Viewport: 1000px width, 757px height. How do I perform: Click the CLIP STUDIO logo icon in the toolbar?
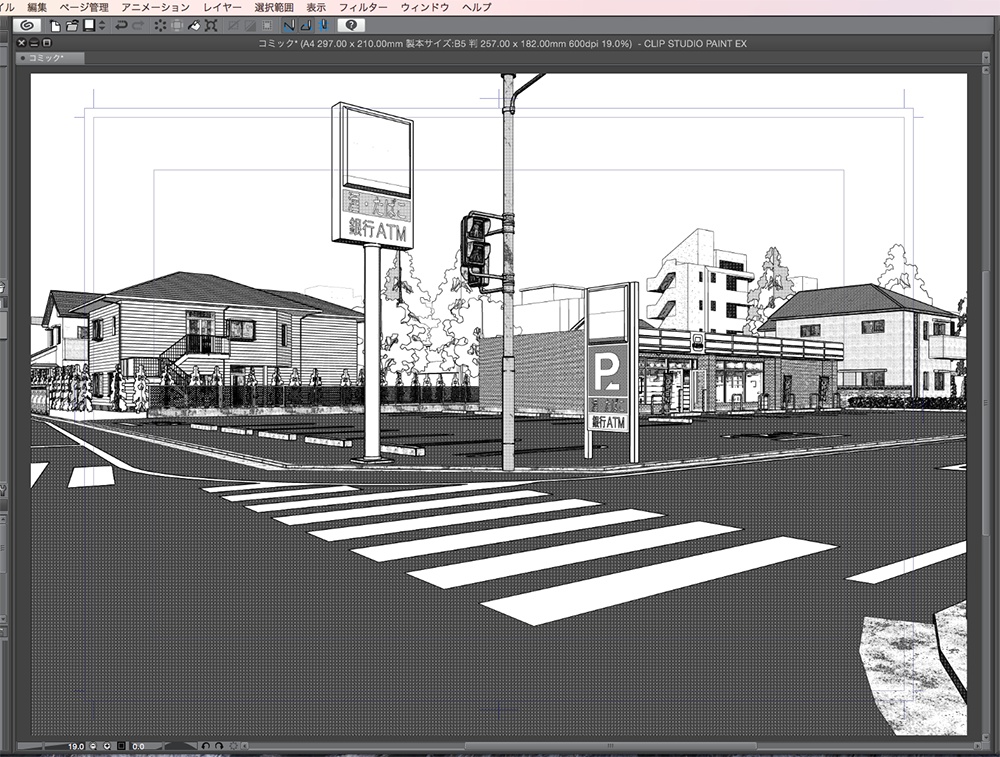(x=28, y=26)
